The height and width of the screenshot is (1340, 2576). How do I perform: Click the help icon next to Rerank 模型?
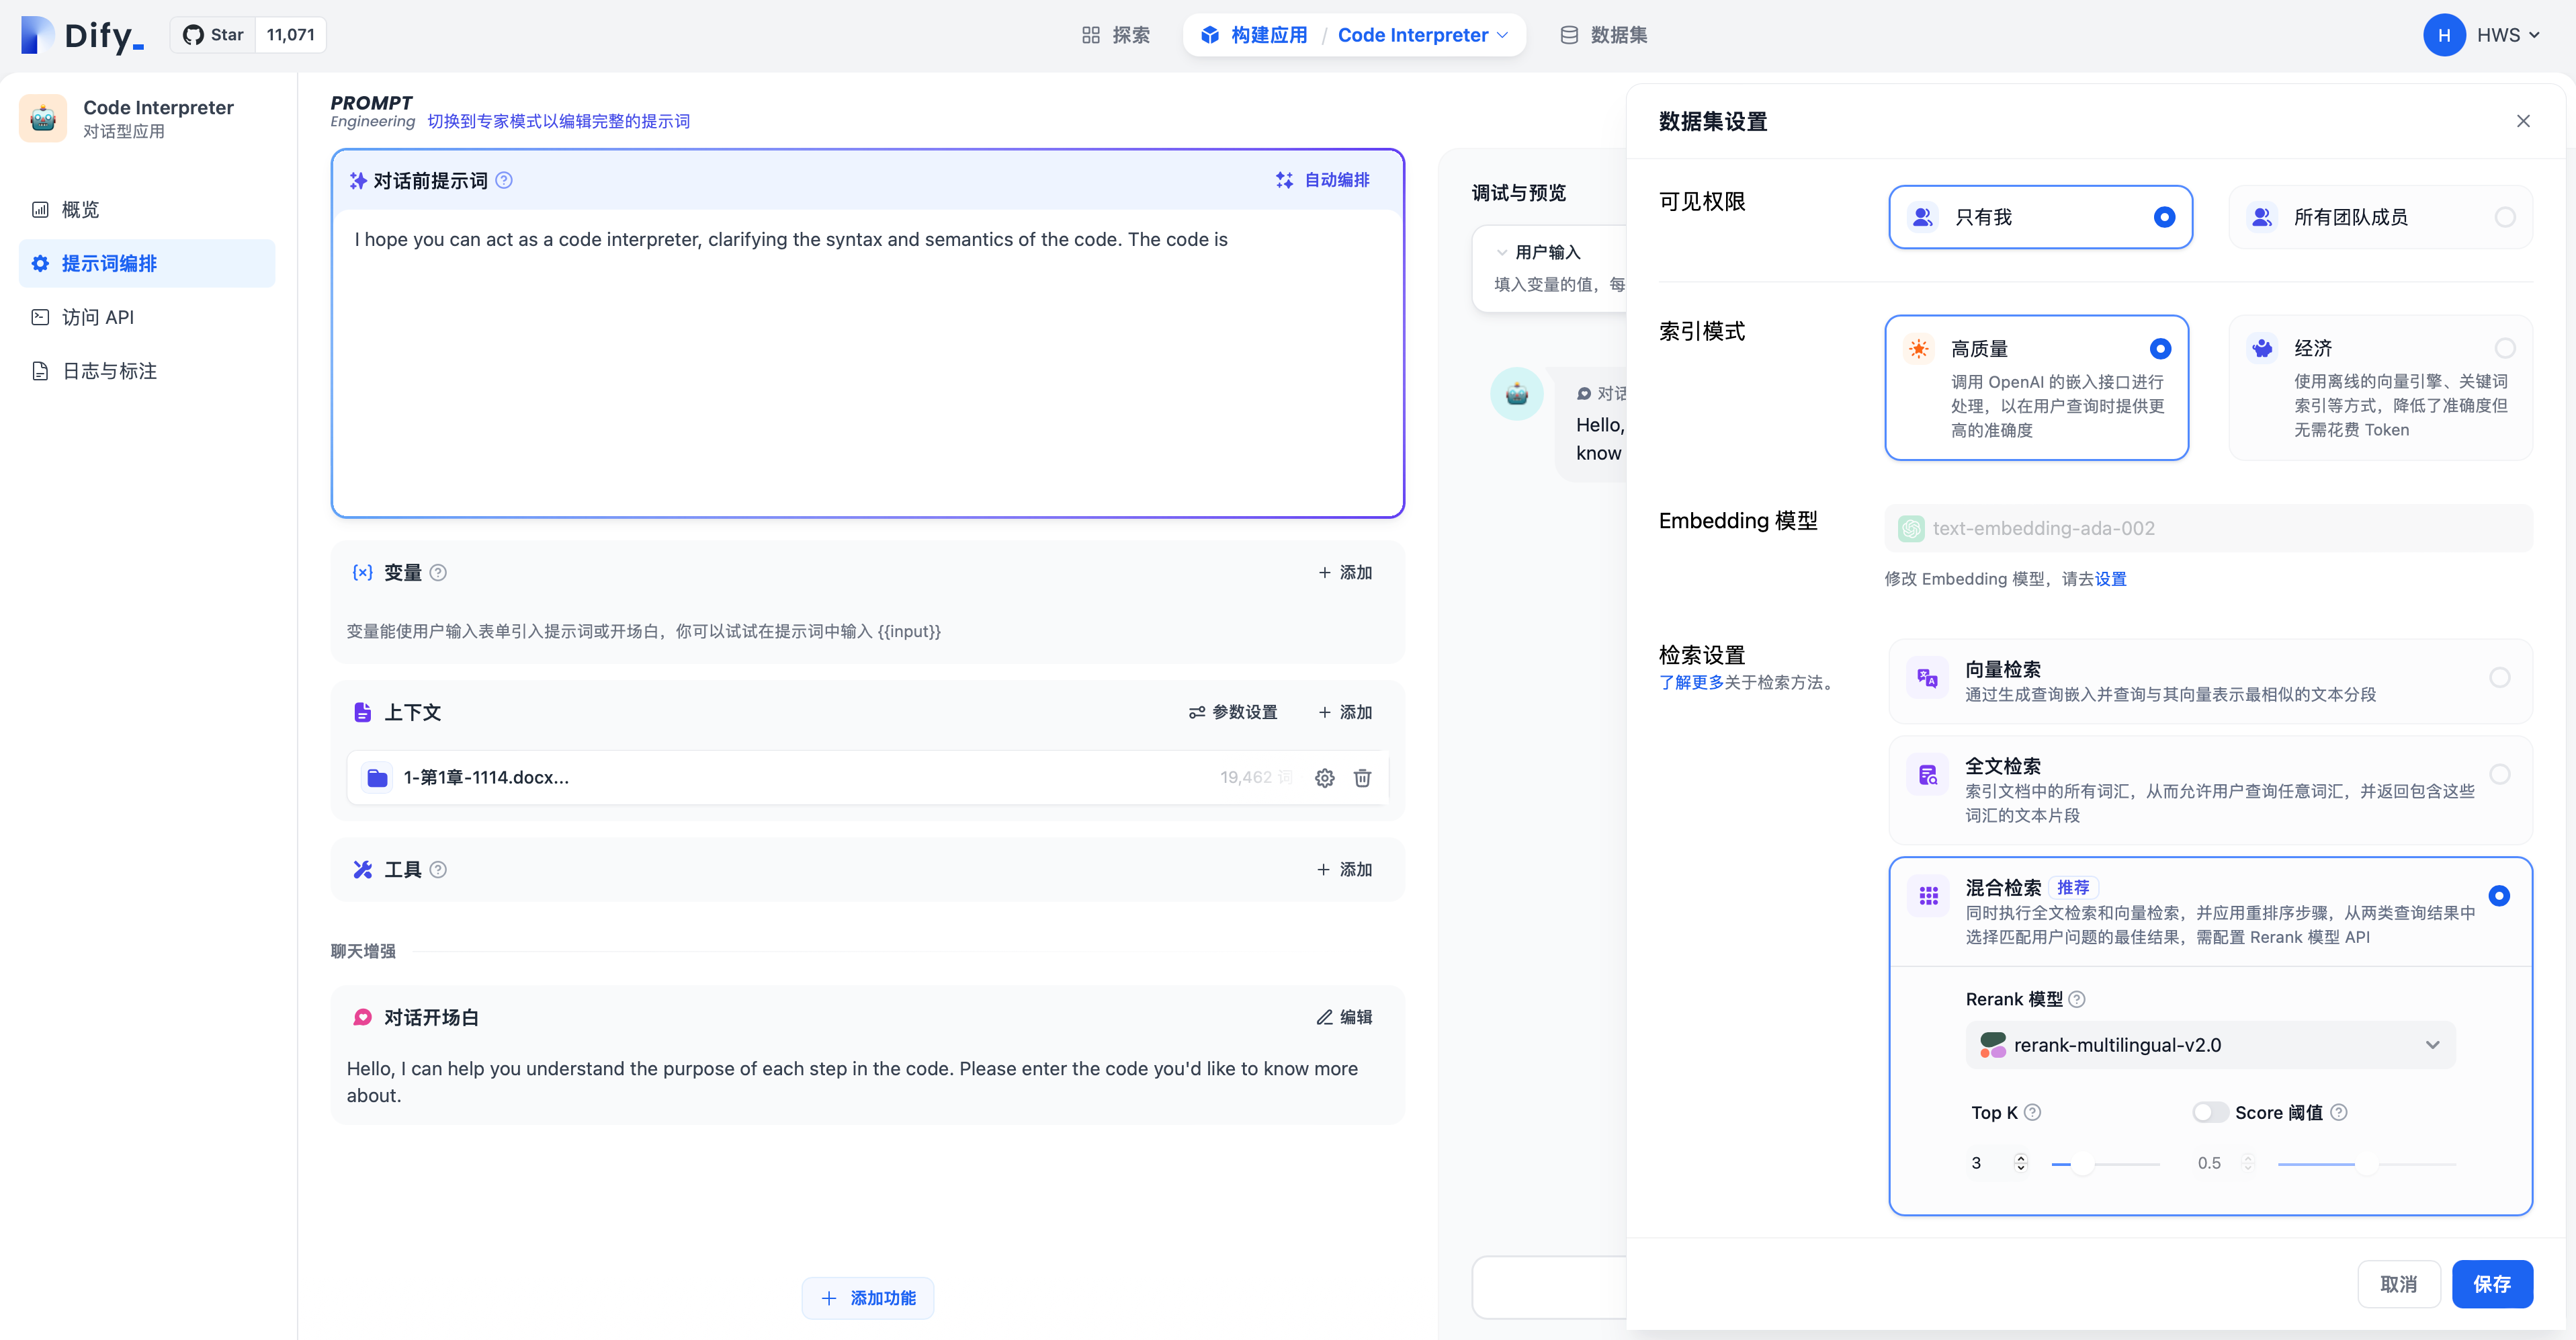(x=2077, y=999)
